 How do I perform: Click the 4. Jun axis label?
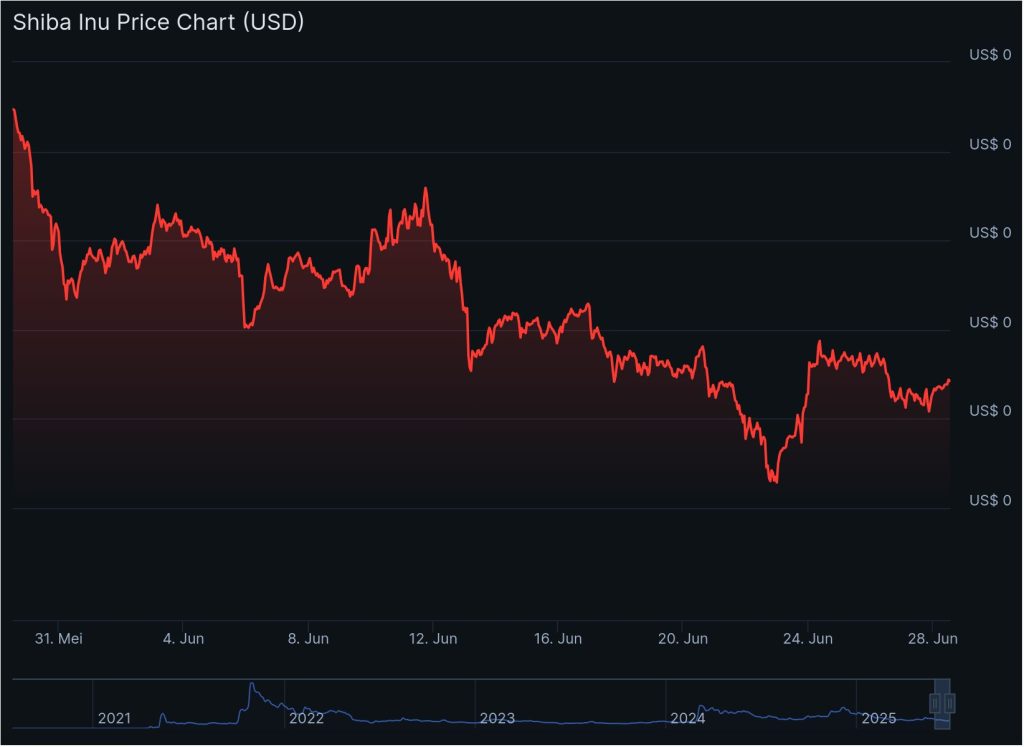pos(184,639)
